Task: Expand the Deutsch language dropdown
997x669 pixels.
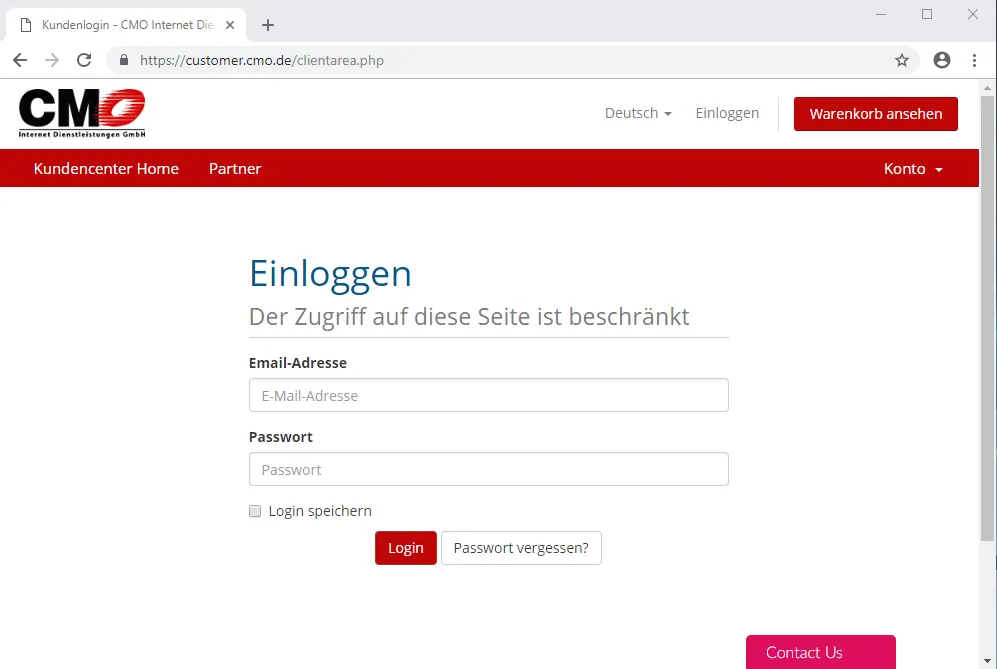Action: click(x=638, y=113)
